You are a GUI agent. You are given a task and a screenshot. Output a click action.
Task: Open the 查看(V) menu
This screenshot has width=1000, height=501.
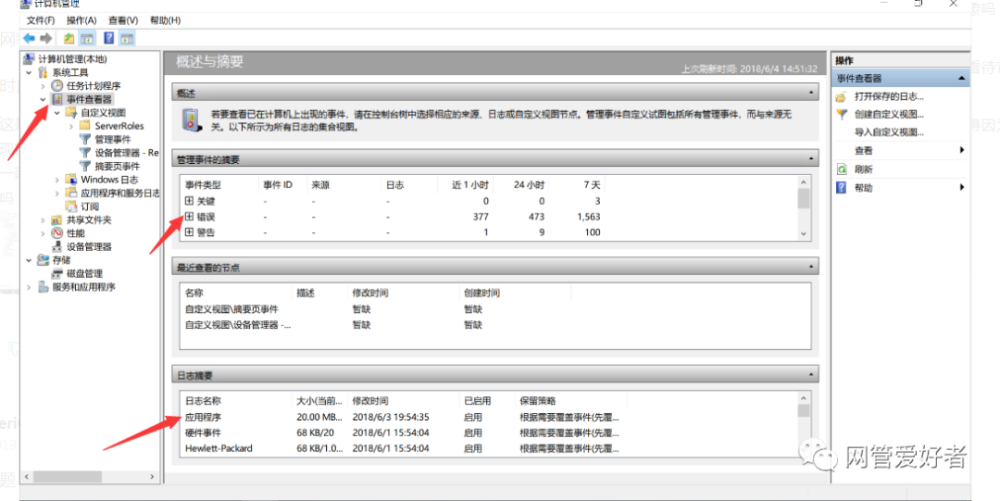click(x=122, y=20)
